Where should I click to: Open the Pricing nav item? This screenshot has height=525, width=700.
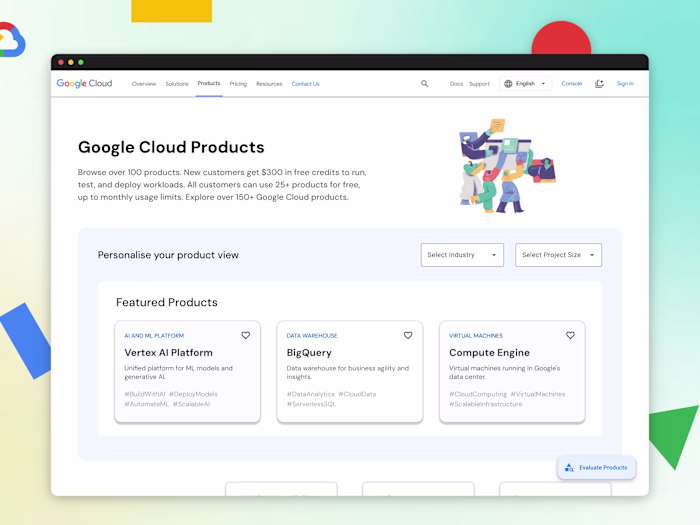238,84
